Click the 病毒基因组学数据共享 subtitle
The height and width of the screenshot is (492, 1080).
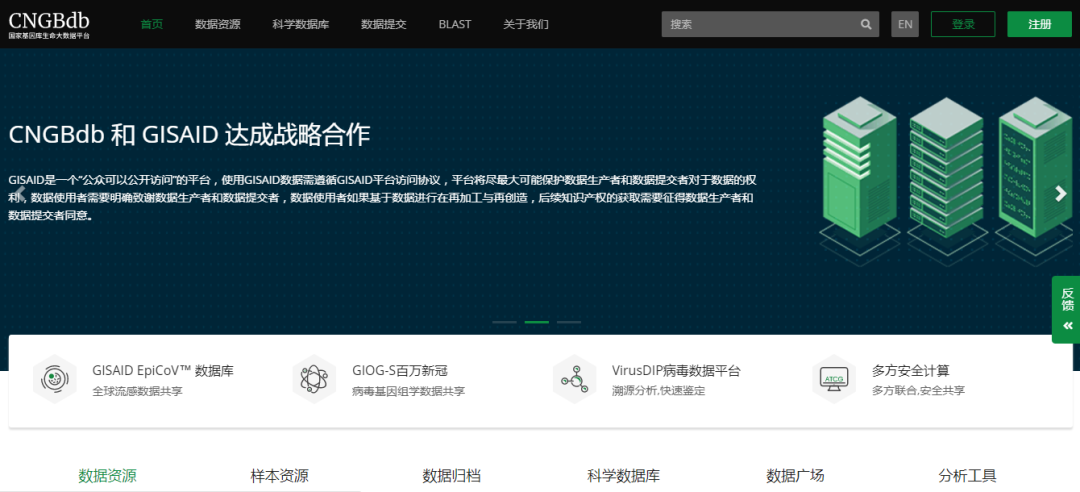[408, 391]
